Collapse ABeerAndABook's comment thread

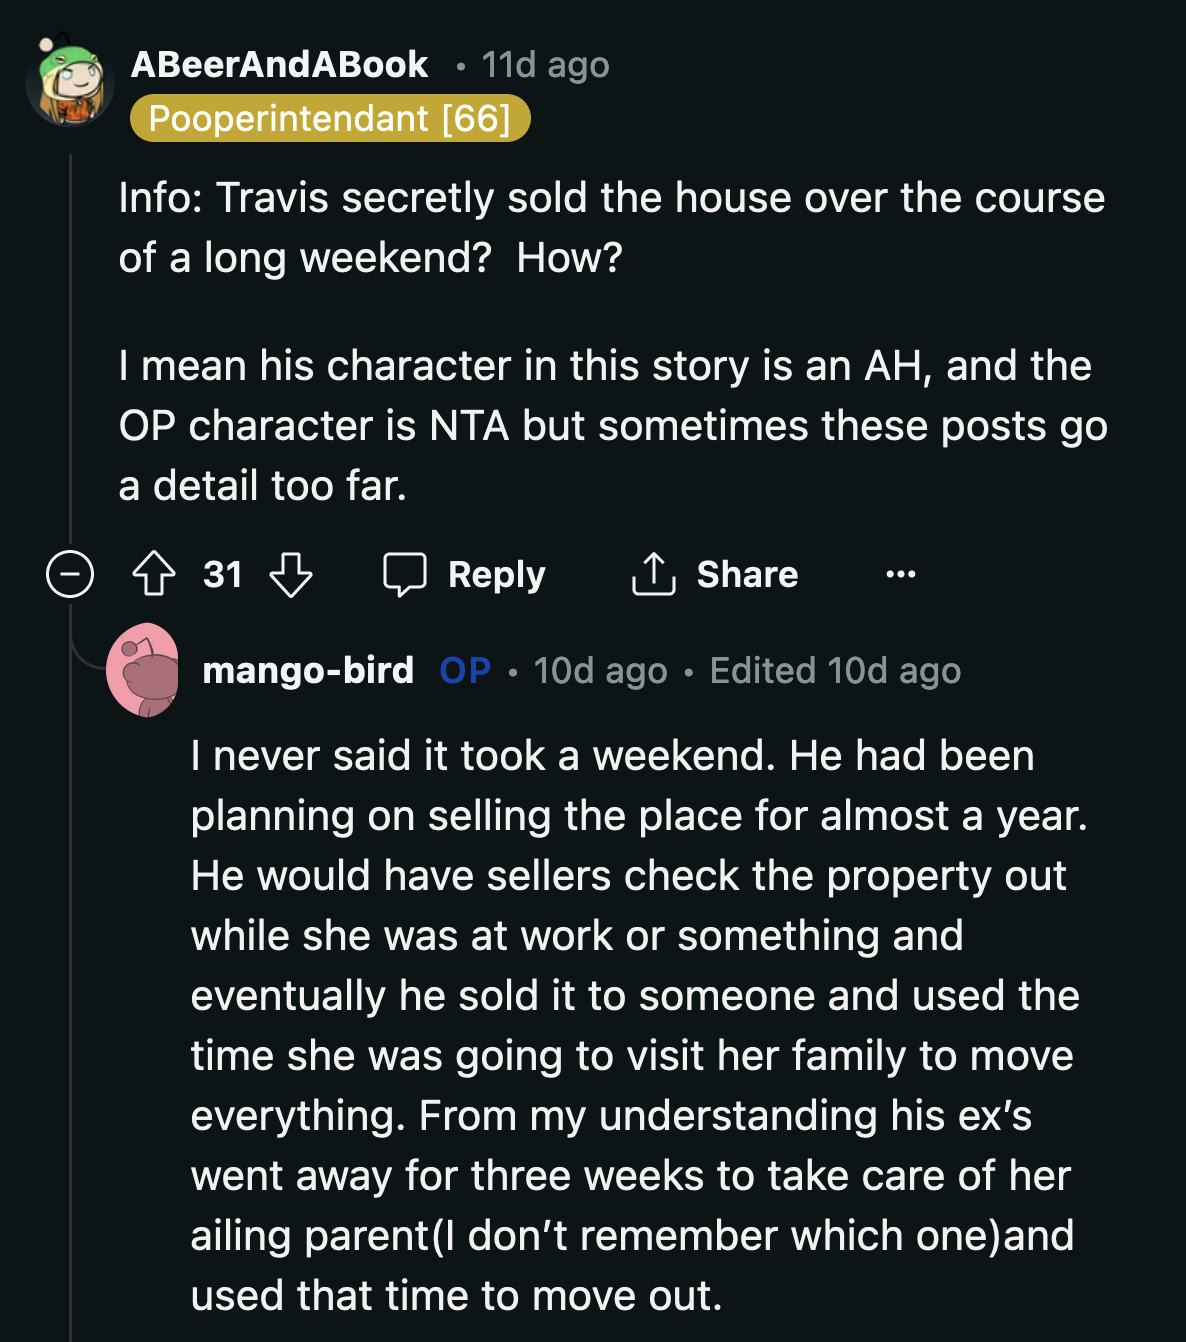pyautogui.click(x=70, y=574)
